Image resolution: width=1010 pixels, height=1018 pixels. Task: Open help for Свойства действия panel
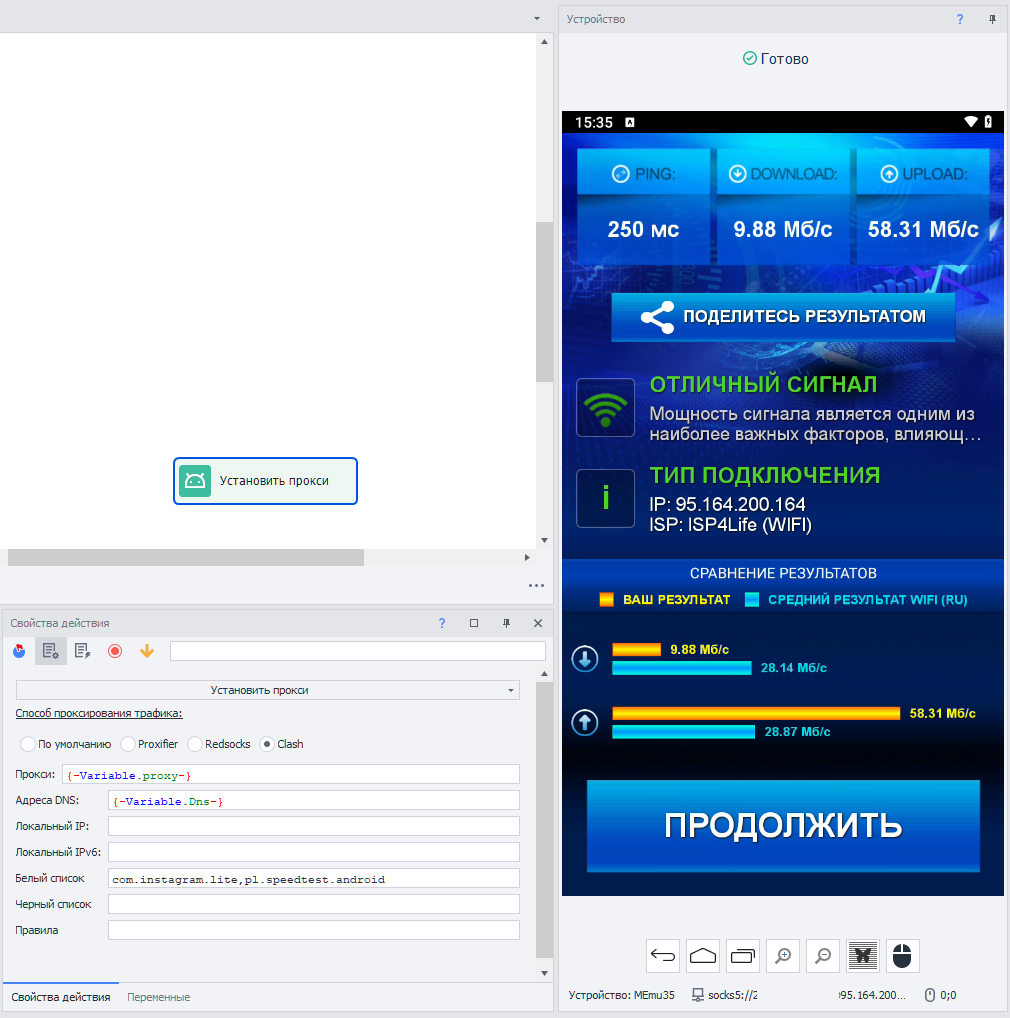(442, 623)
